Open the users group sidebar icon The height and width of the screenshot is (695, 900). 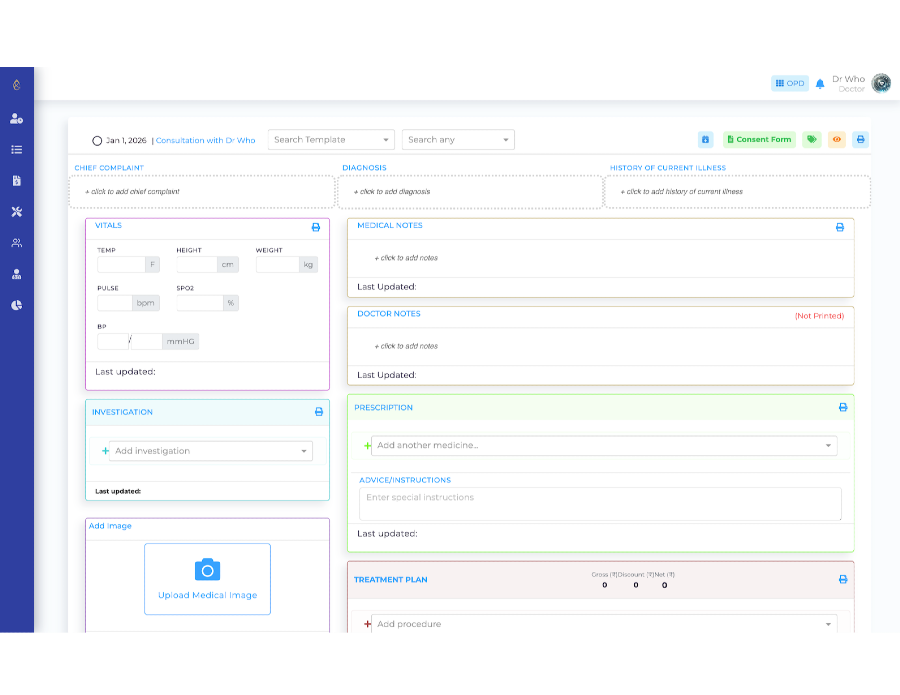pyautogui.click(x=17, y=243)
